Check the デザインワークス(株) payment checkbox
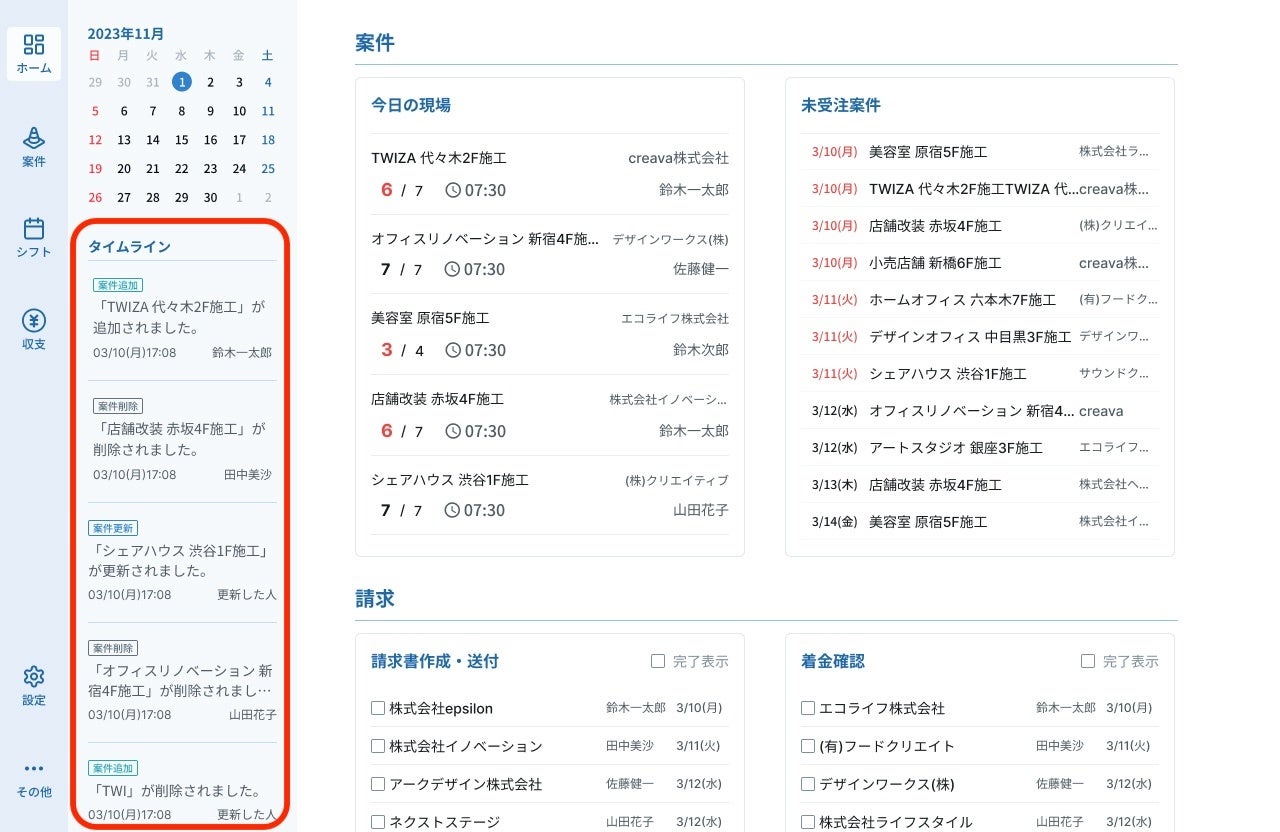Viewport: 1280px width, 832px height. [808, 784]
